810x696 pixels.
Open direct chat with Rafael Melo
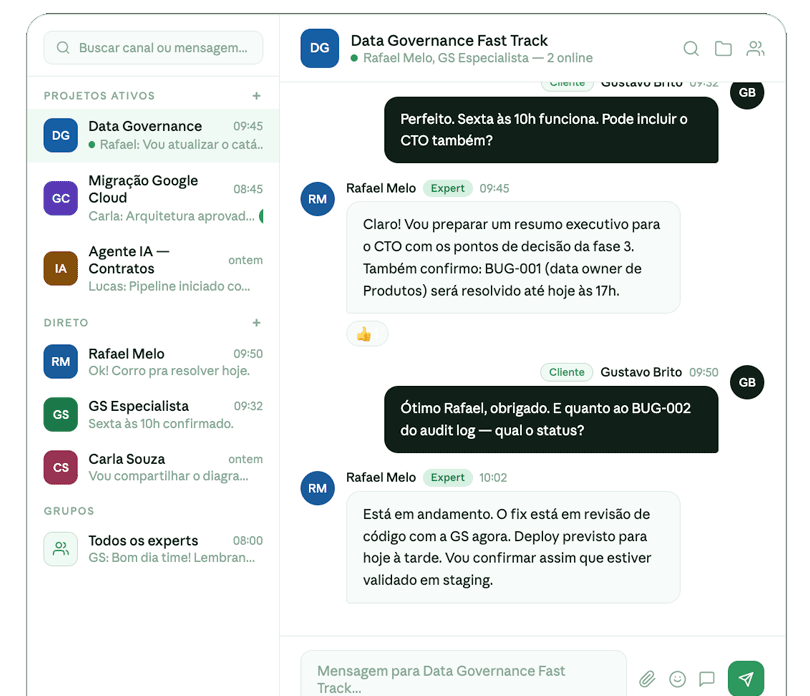point(153,362)
